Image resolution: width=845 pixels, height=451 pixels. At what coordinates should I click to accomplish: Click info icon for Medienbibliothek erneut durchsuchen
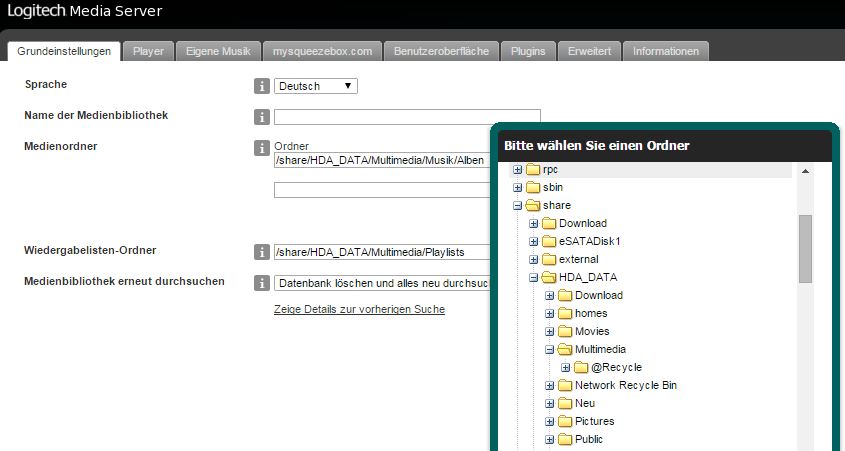262,283
